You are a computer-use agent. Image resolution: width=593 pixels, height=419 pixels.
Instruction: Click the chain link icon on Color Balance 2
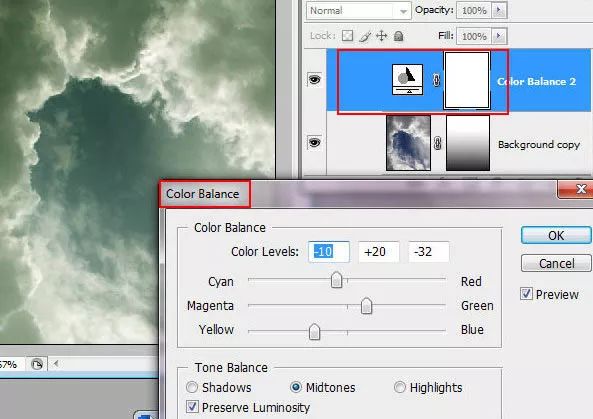[x=436, y=80]
